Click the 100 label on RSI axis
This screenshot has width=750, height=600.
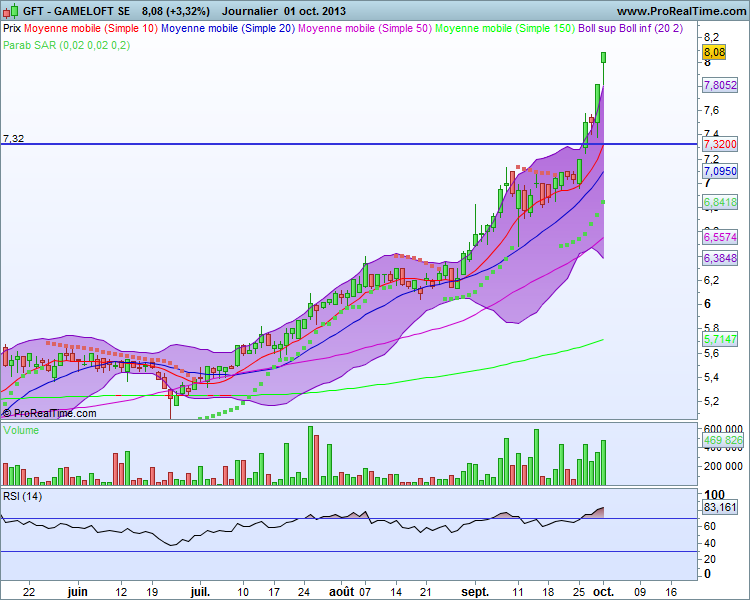coord(715,494)
